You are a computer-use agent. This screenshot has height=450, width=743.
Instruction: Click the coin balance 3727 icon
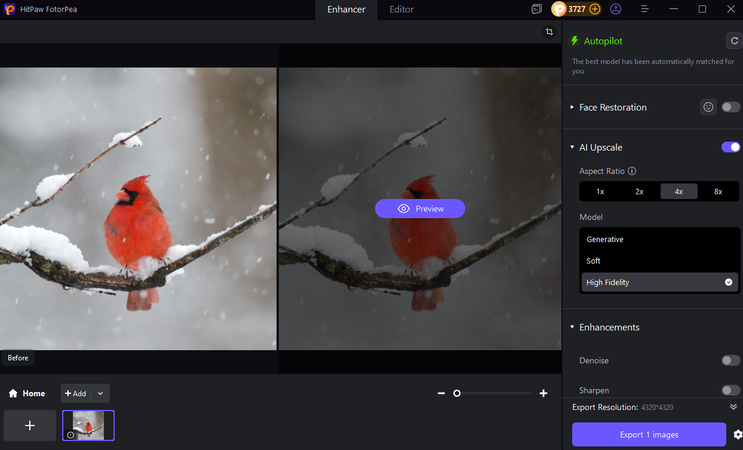tap(559, 9)
